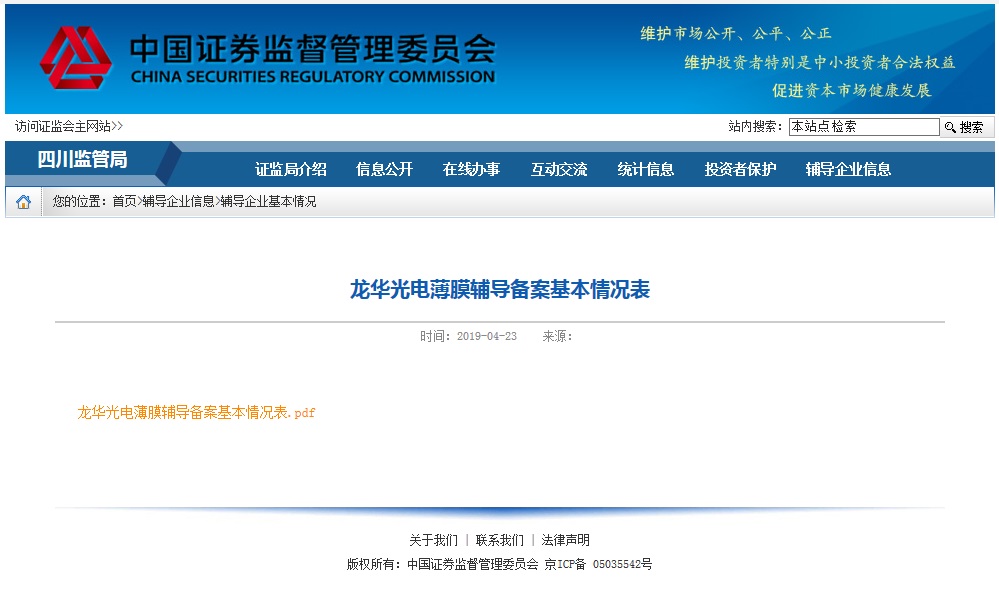
Task: Click 辅导企业基本情况 in the breadcrumb
Action: [268, 201]
